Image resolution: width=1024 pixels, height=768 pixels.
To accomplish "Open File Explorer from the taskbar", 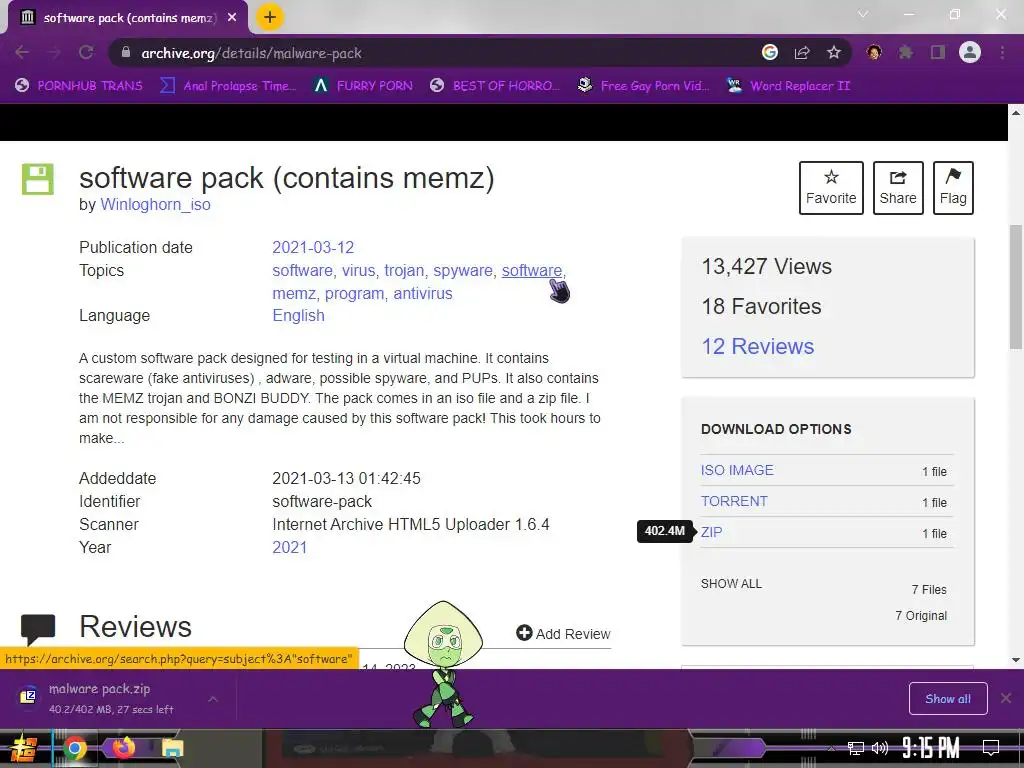I will coord(172,748).
